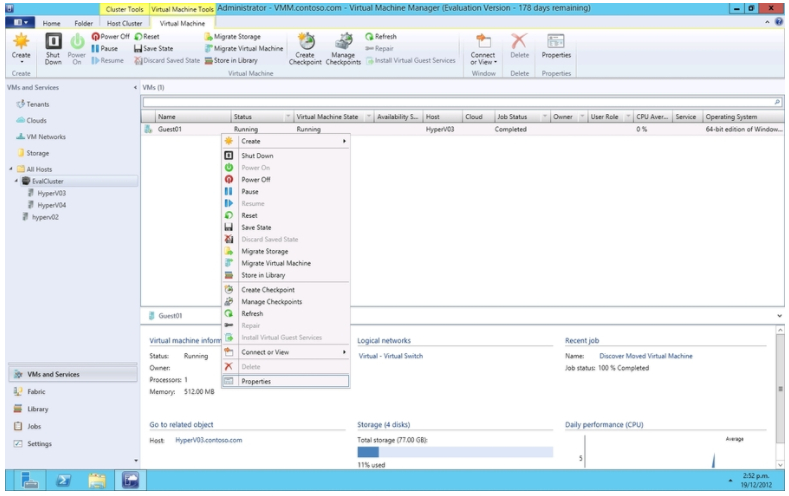Open the Virtual - Virtual Switch link
789x496 pixels.
point(390,356)
